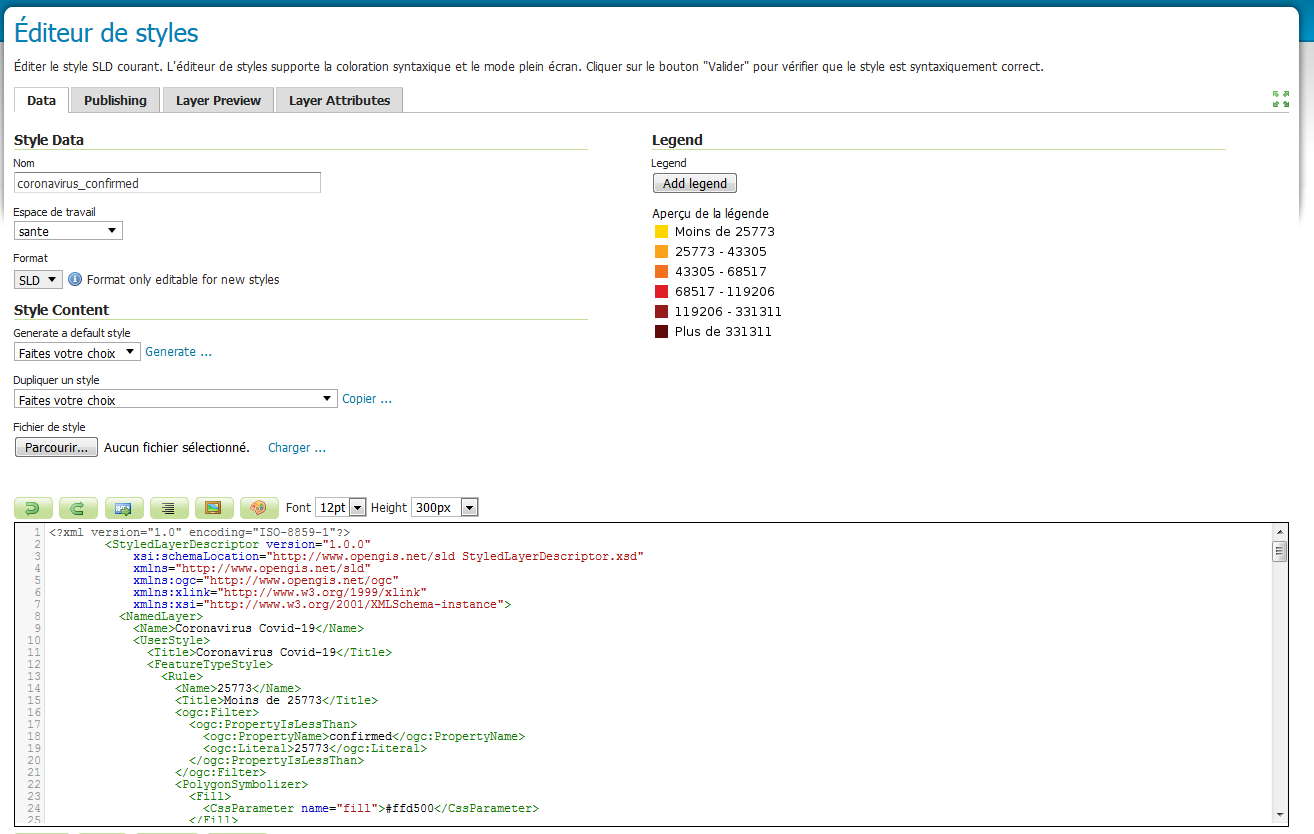Click the undo button in the editor toolbar
The image size is (1314, 834).
(x=33, y=508)
